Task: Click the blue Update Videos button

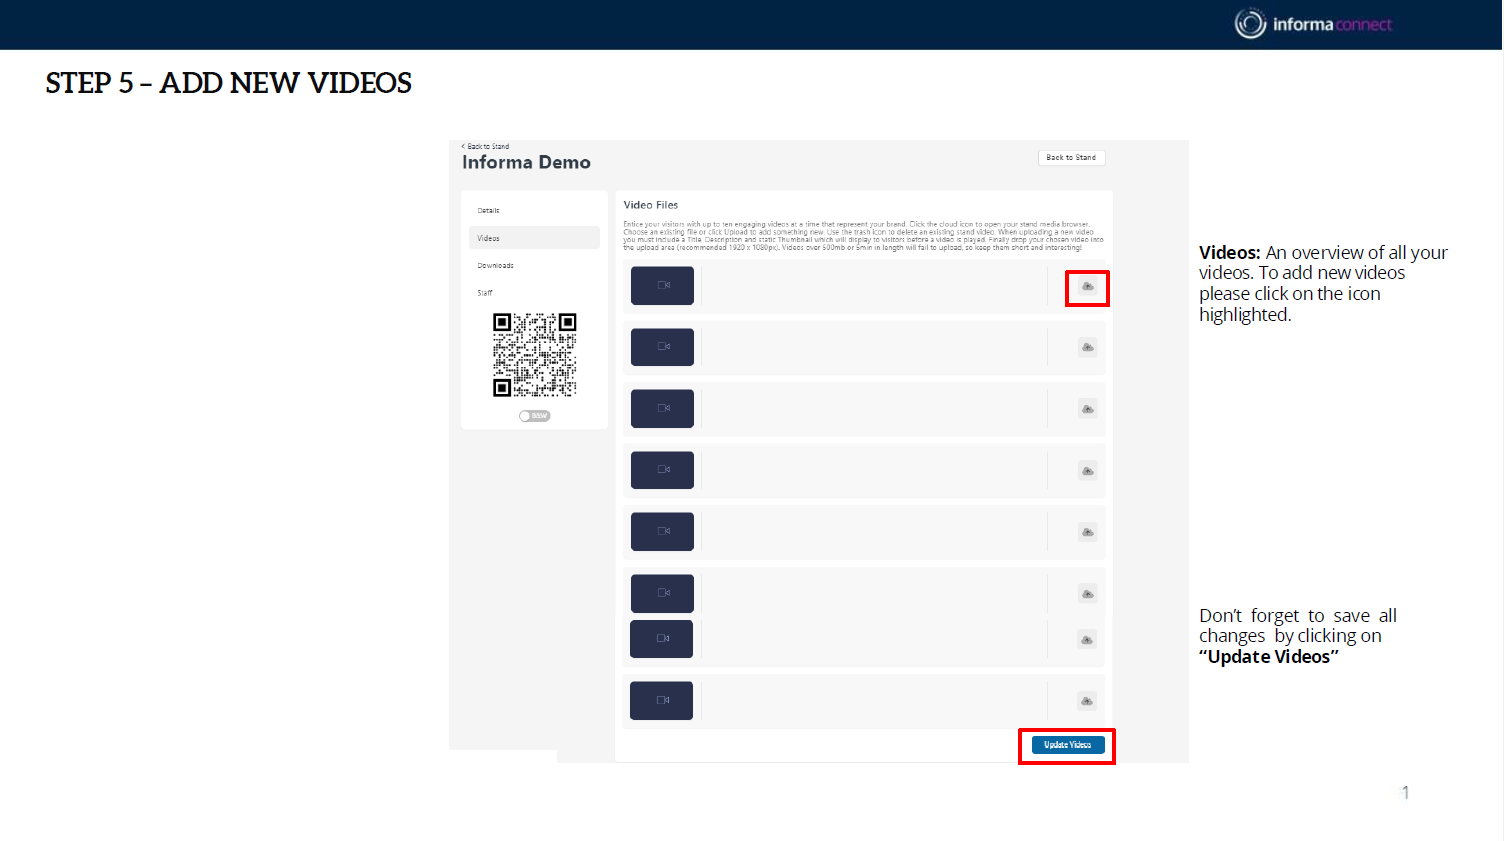Action: pos(1067,745)
